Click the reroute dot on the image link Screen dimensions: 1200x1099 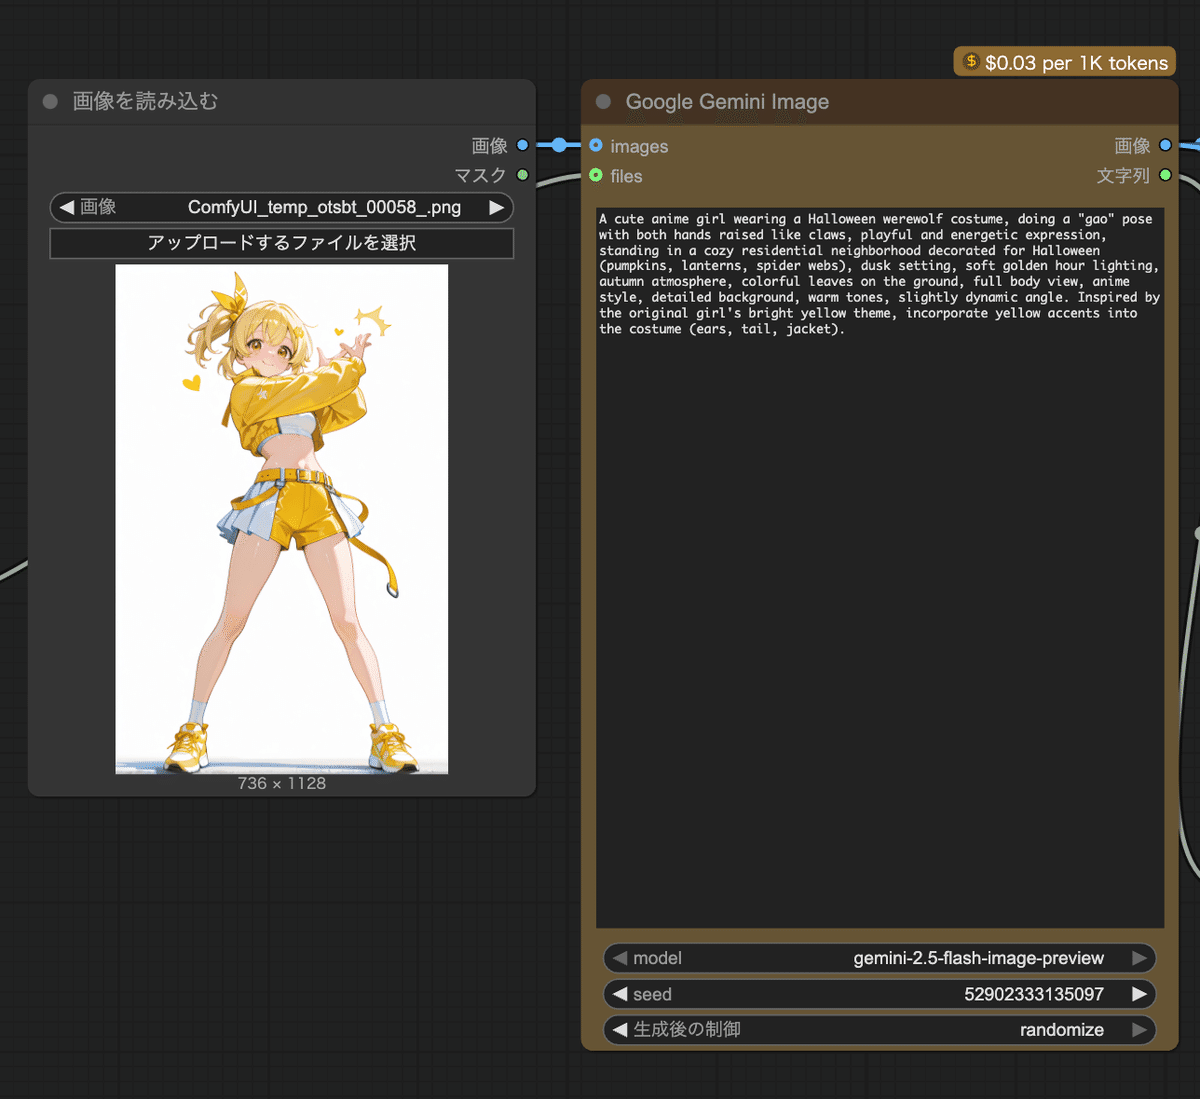559,146
